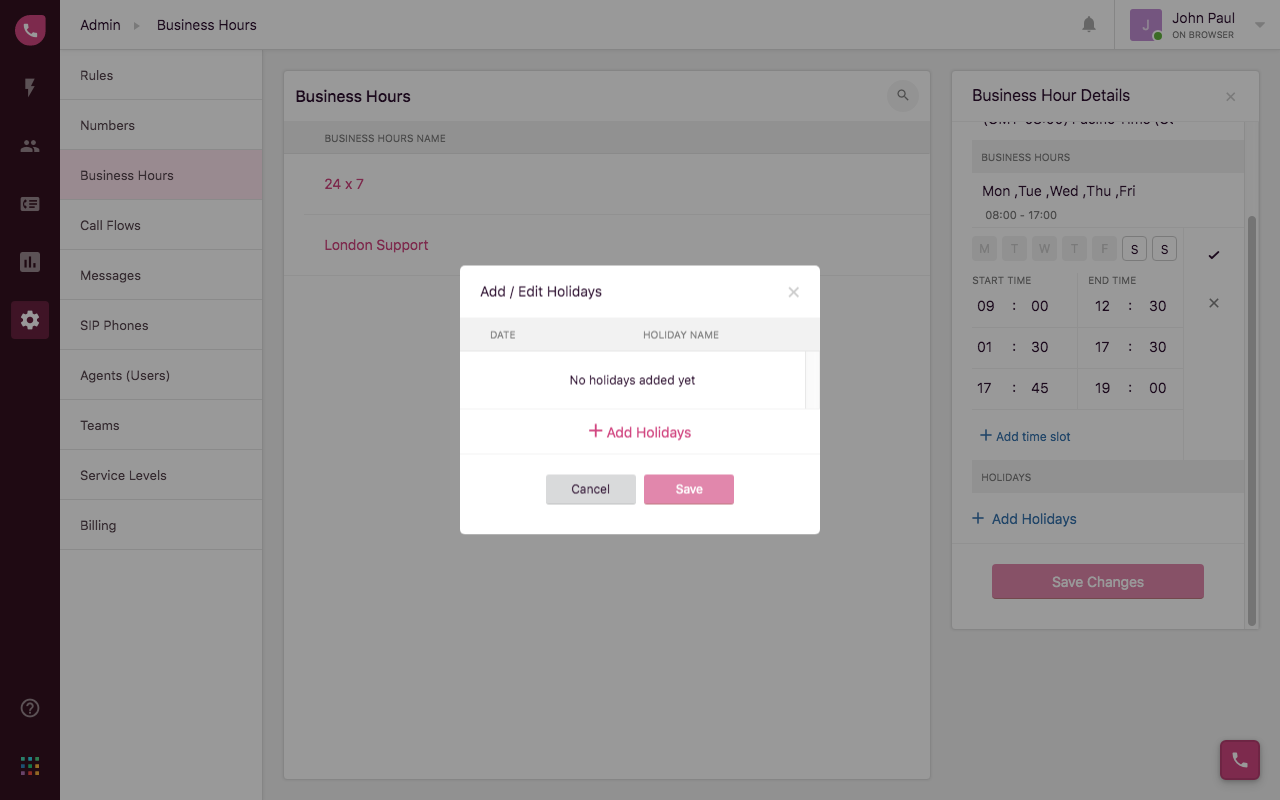Close the Business Hour Details panel
Screen dimensions: 1280x800
[1231, 97]
